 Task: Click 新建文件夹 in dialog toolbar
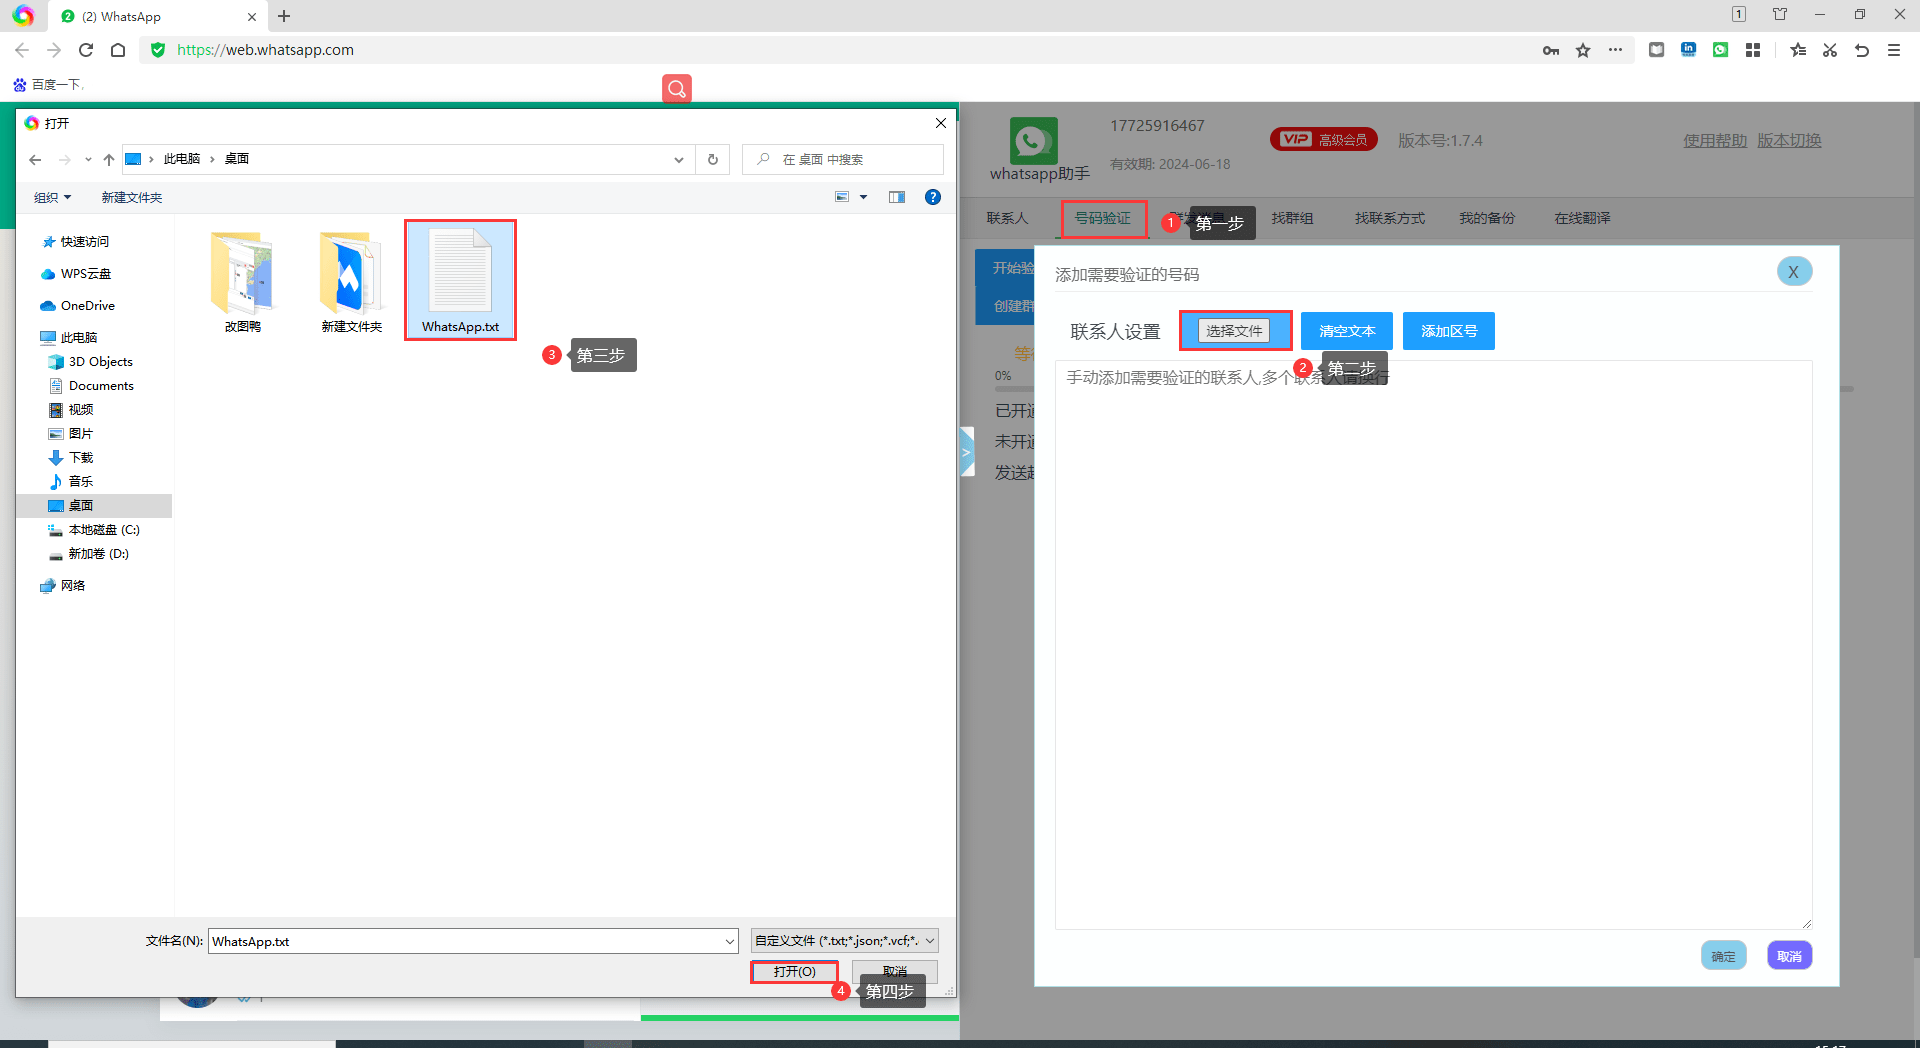(132, 197)
